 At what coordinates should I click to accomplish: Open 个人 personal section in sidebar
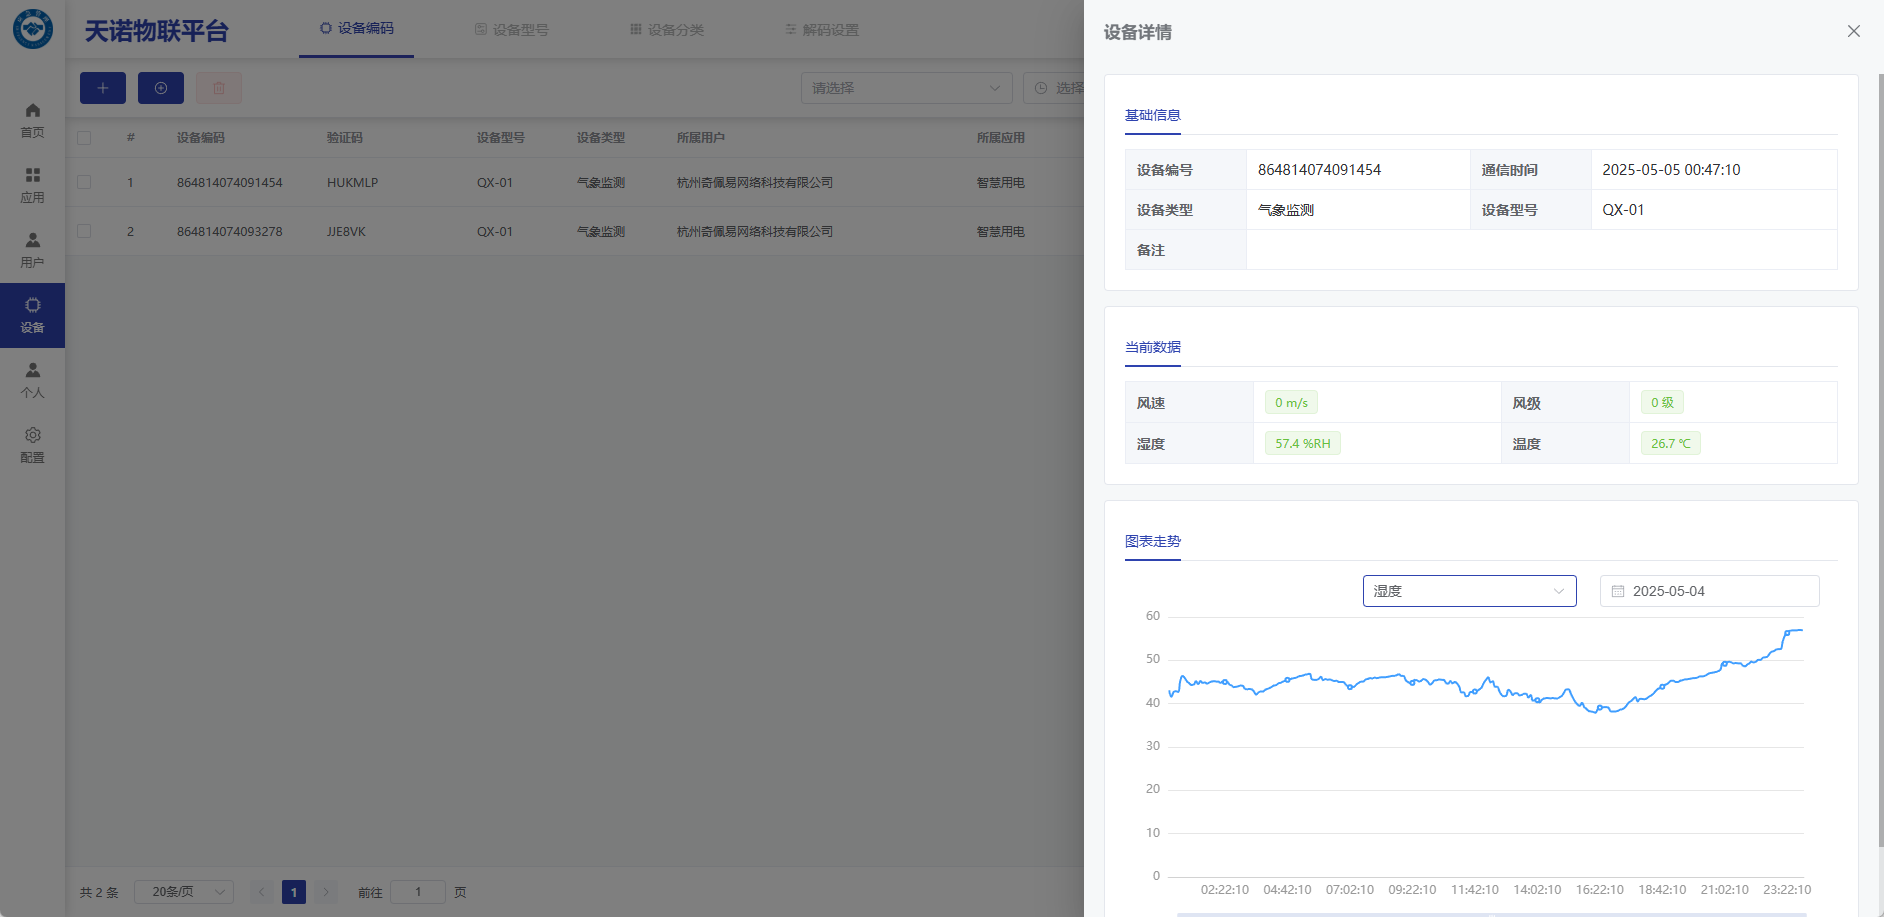tap(32, 380)
